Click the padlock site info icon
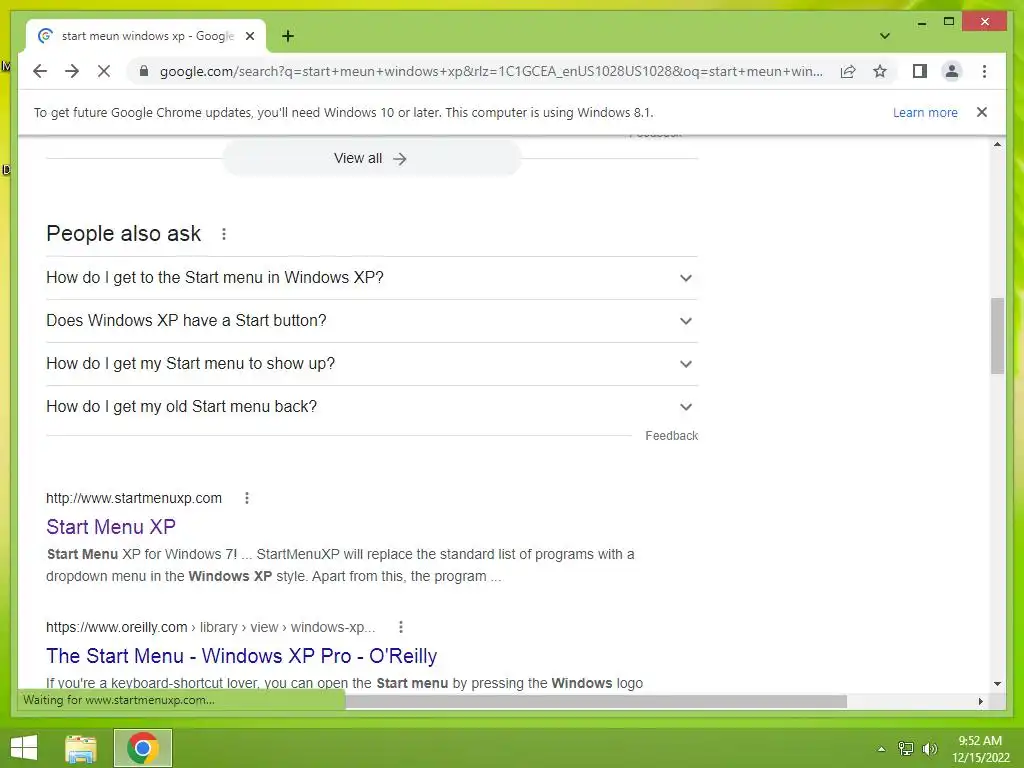The width and height of the screenshot is (1024, 768). (x=144, y=71)
